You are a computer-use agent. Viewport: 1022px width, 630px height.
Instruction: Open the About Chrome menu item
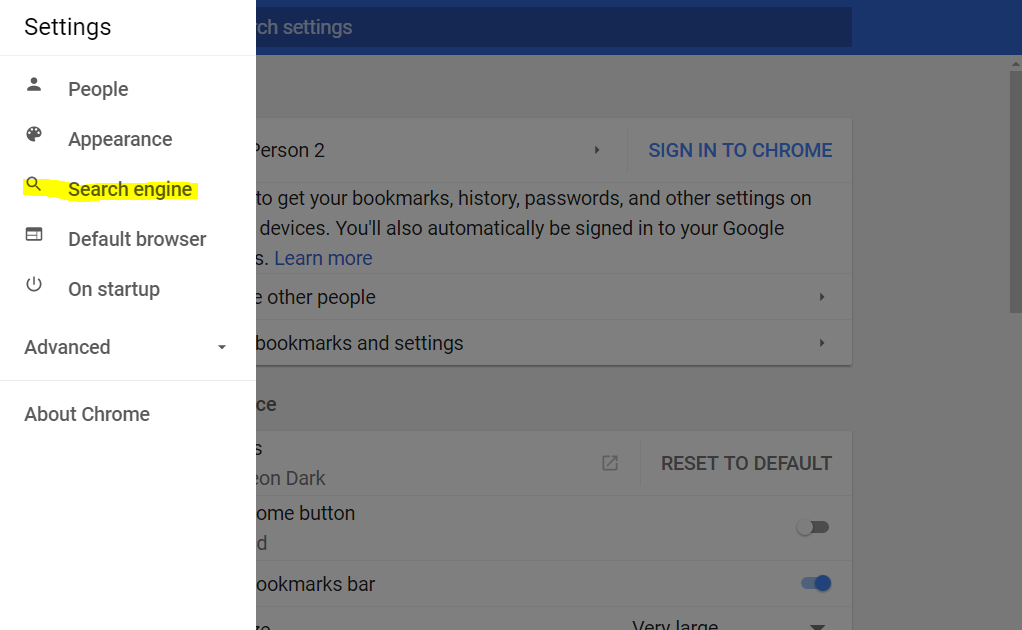(87, 414)
